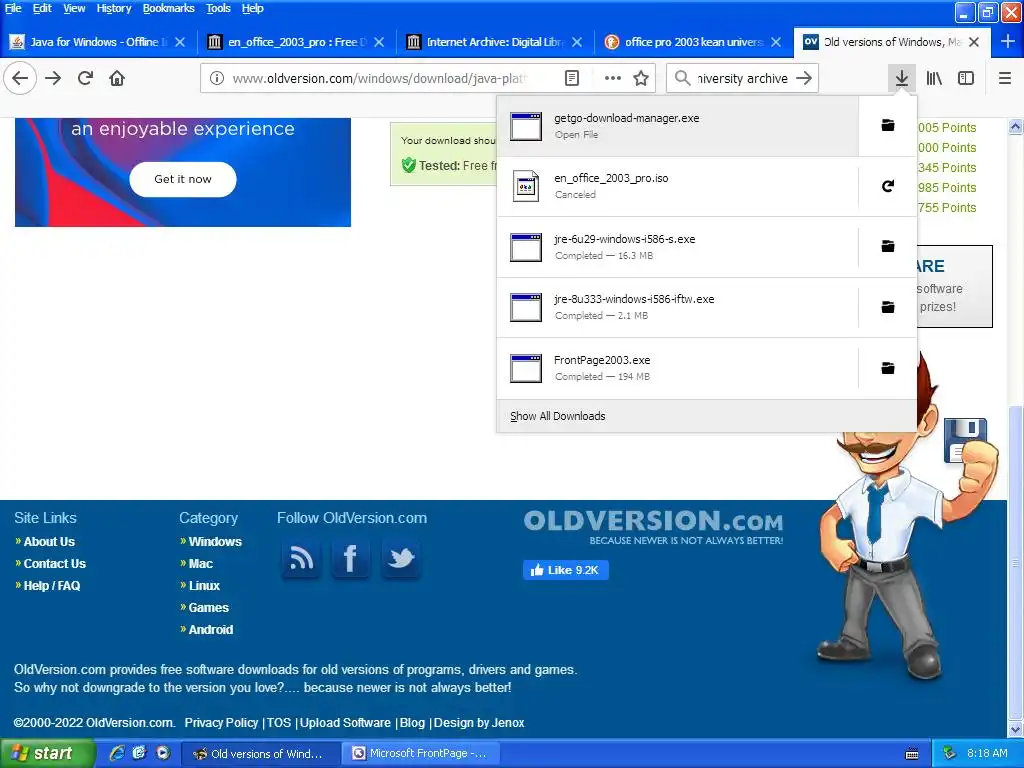1024x768 pixels.
Task: Open the Help menu
Action: (253, 8)
